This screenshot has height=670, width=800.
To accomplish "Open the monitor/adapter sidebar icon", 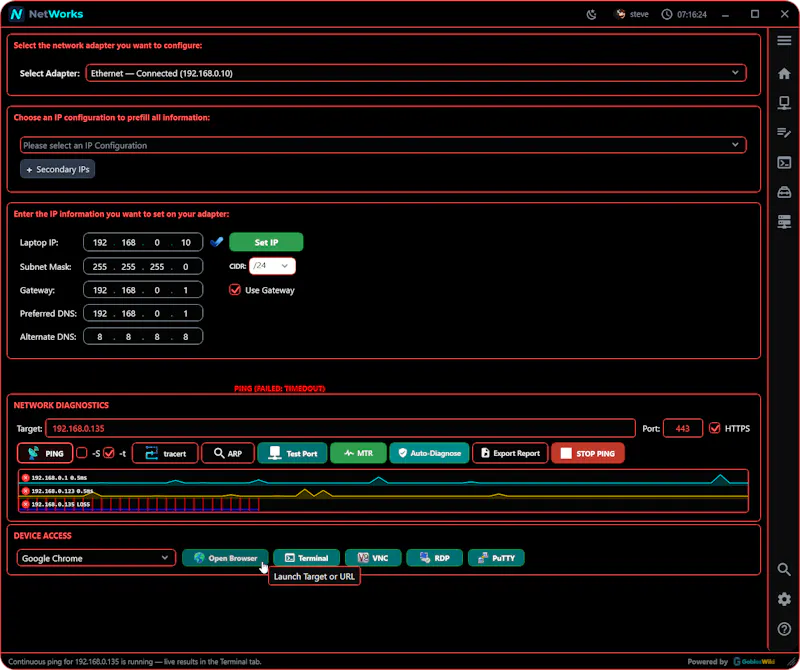I will point(784,103).
